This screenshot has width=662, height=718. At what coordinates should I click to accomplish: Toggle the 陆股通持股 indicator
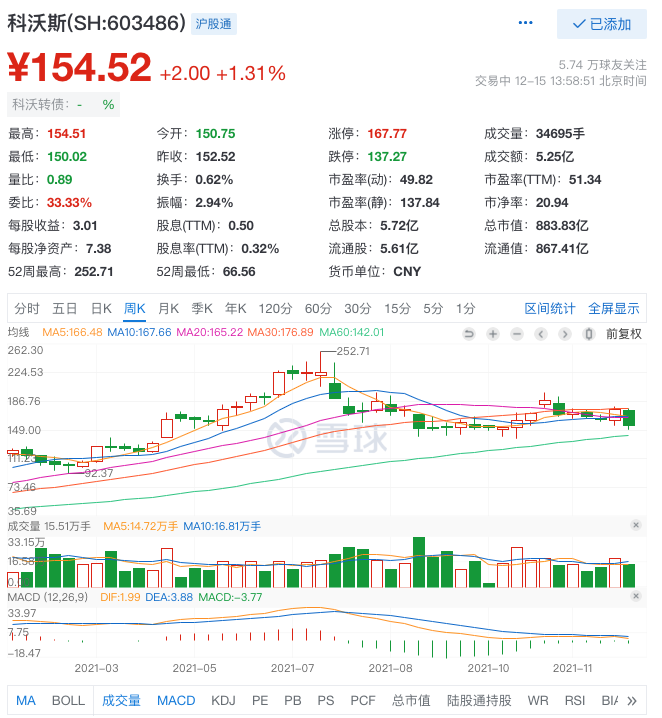click(x=479, y=700)
